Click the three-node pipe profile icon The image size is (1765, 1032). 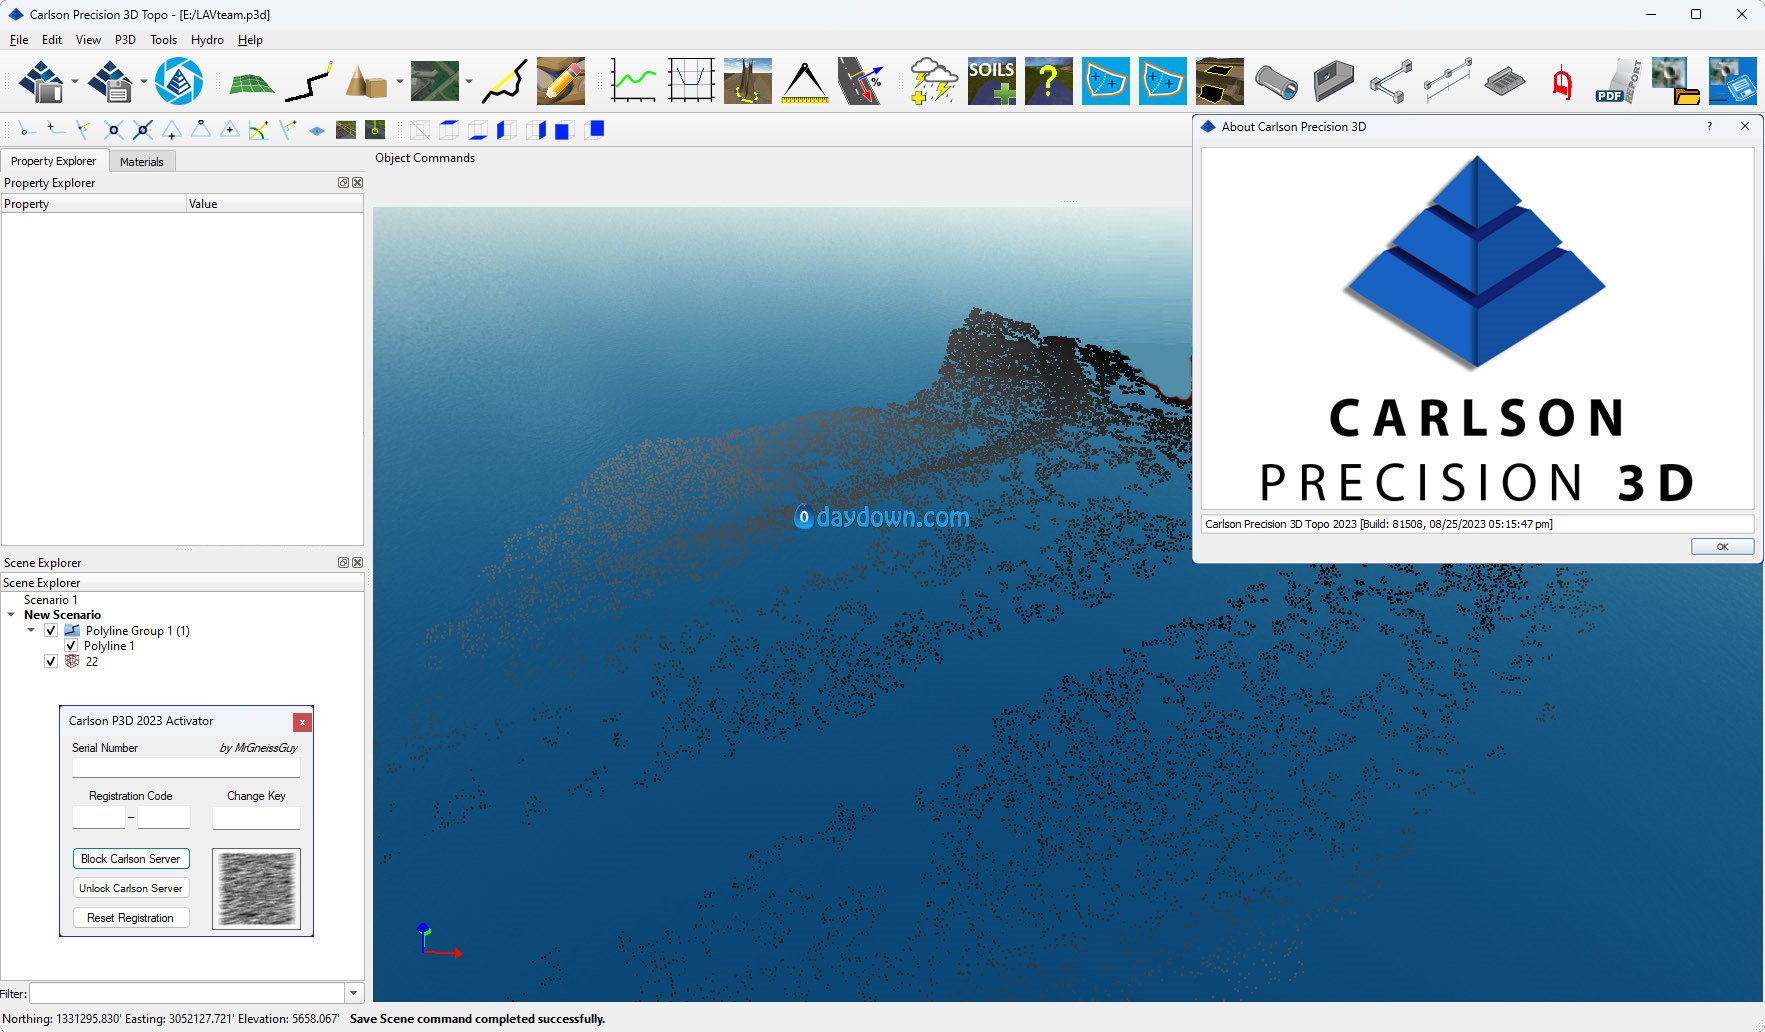coord(1447,81)
